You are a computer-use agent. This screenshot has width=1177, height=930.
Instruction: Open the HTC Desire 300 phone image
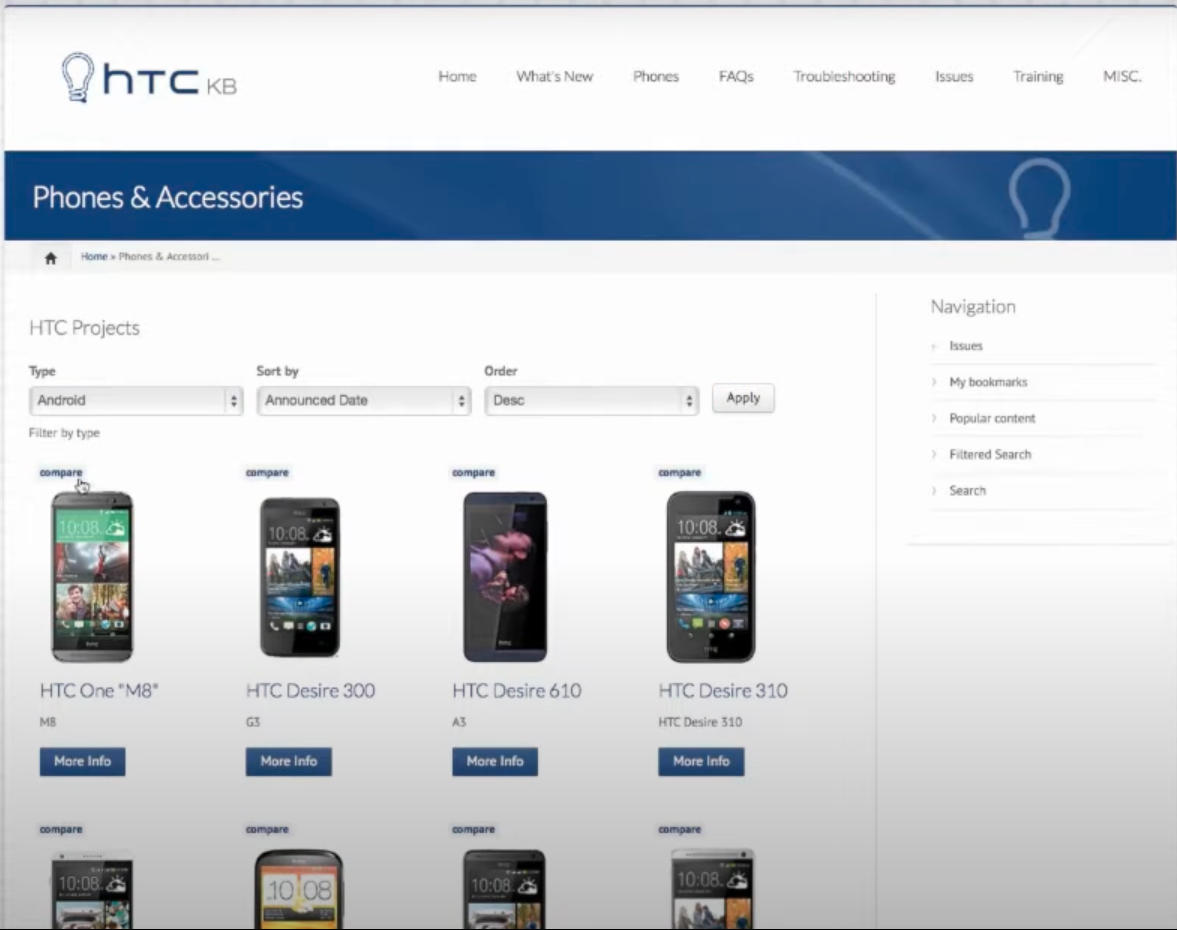point(300,576)
